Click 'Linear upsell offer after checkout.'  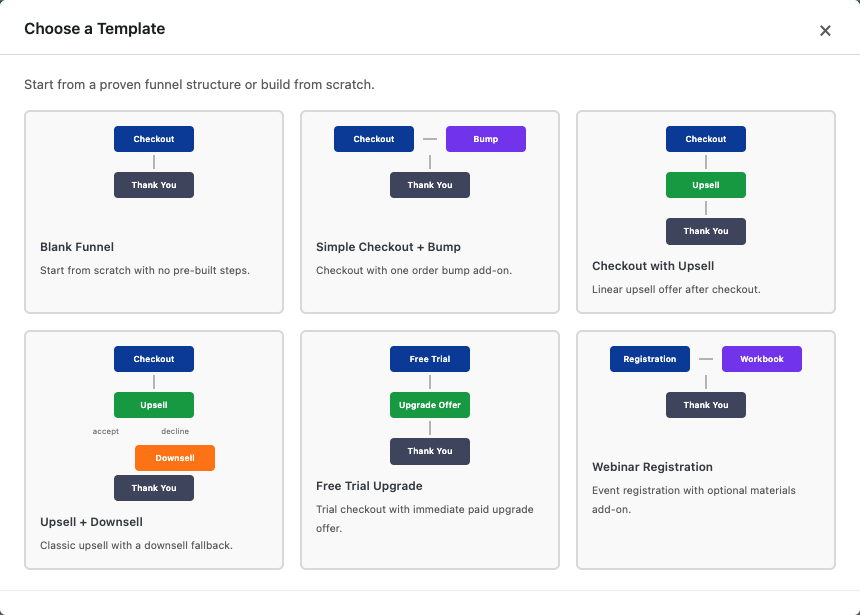(x=676, y=290)
